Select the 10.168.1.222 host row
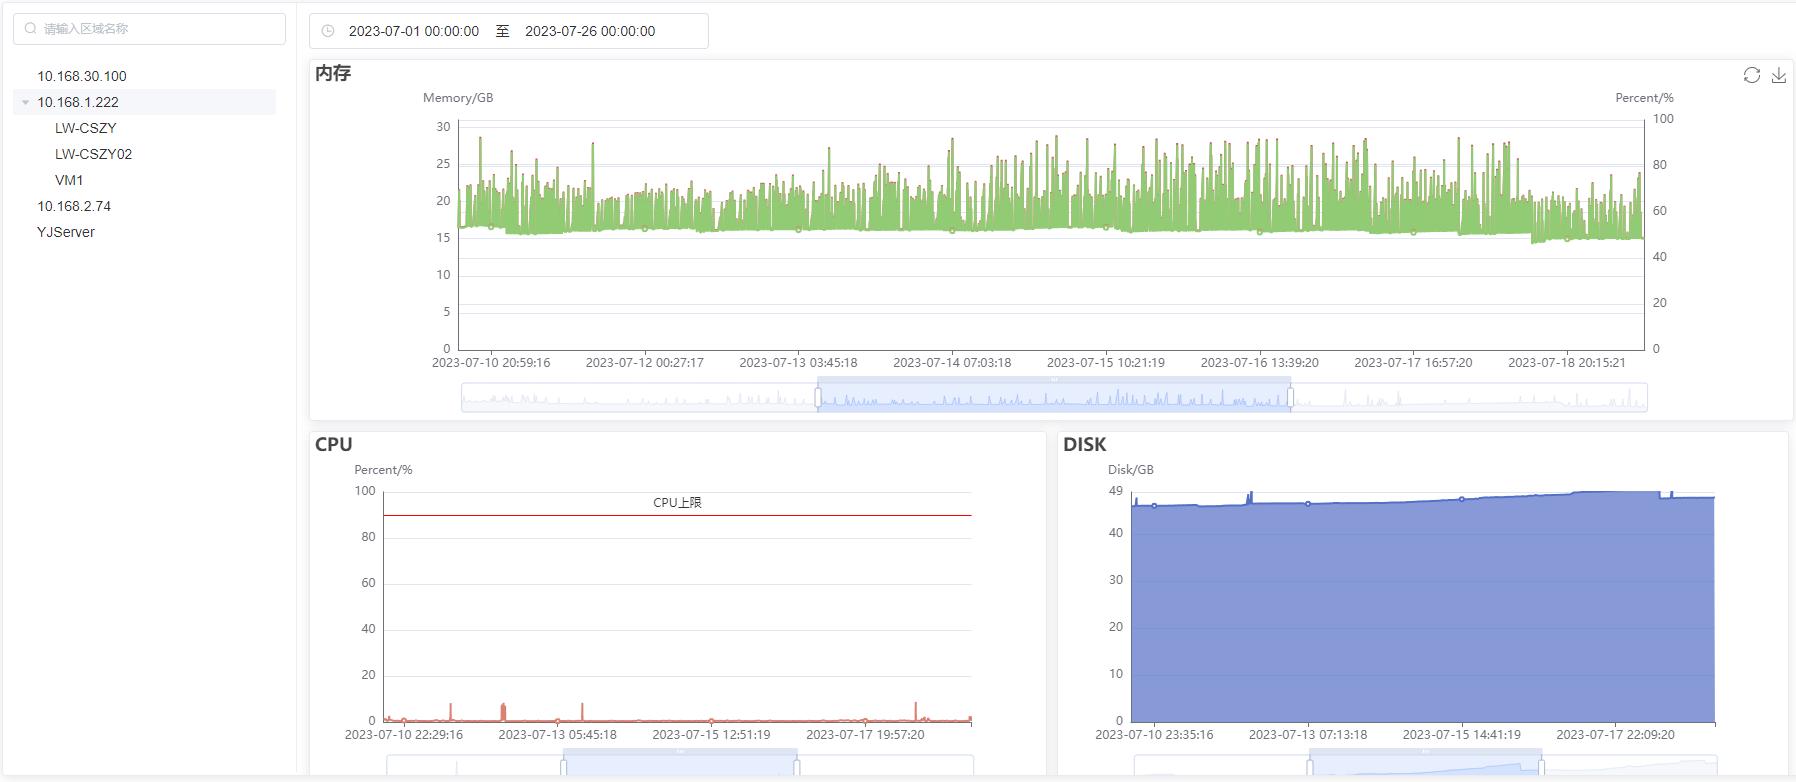Screen dimensions: 1796x782 coord(78,102)
